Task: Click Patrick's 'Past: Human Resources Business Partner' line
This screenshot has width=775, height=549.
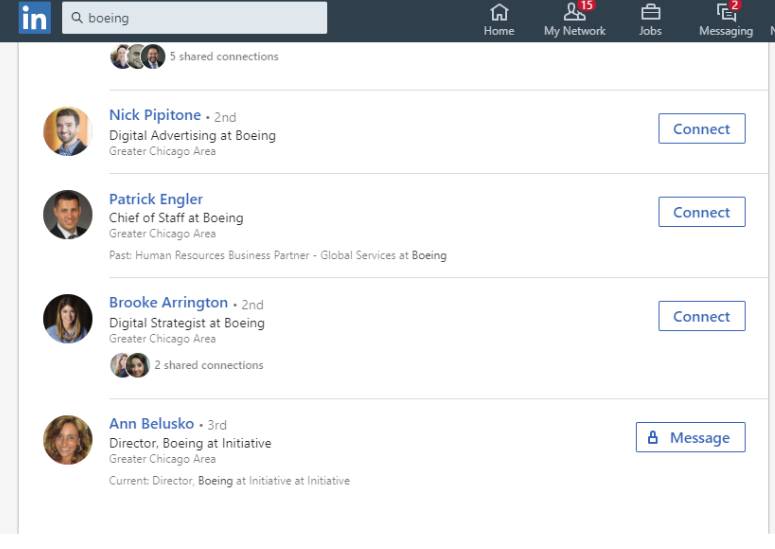Action: click(x=278, y=255)
